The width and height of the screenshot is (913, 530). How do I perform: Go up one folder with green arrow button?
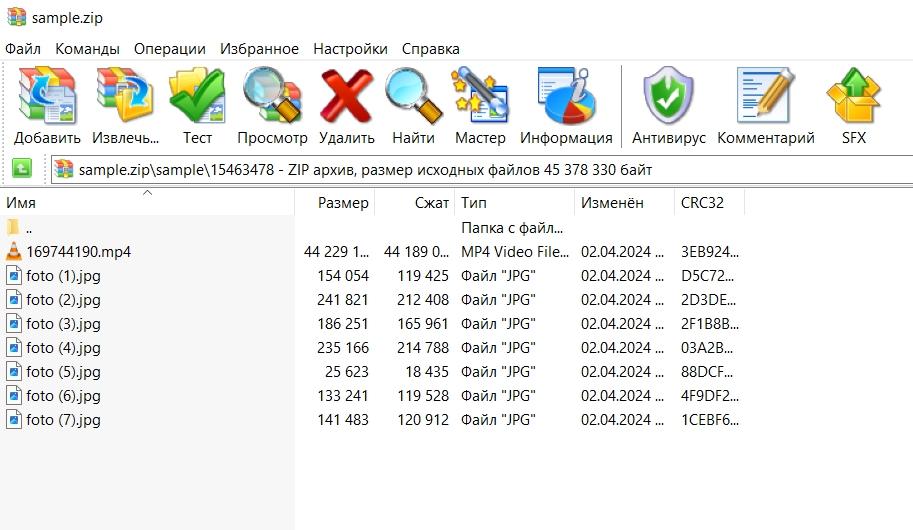coord(21,169)
